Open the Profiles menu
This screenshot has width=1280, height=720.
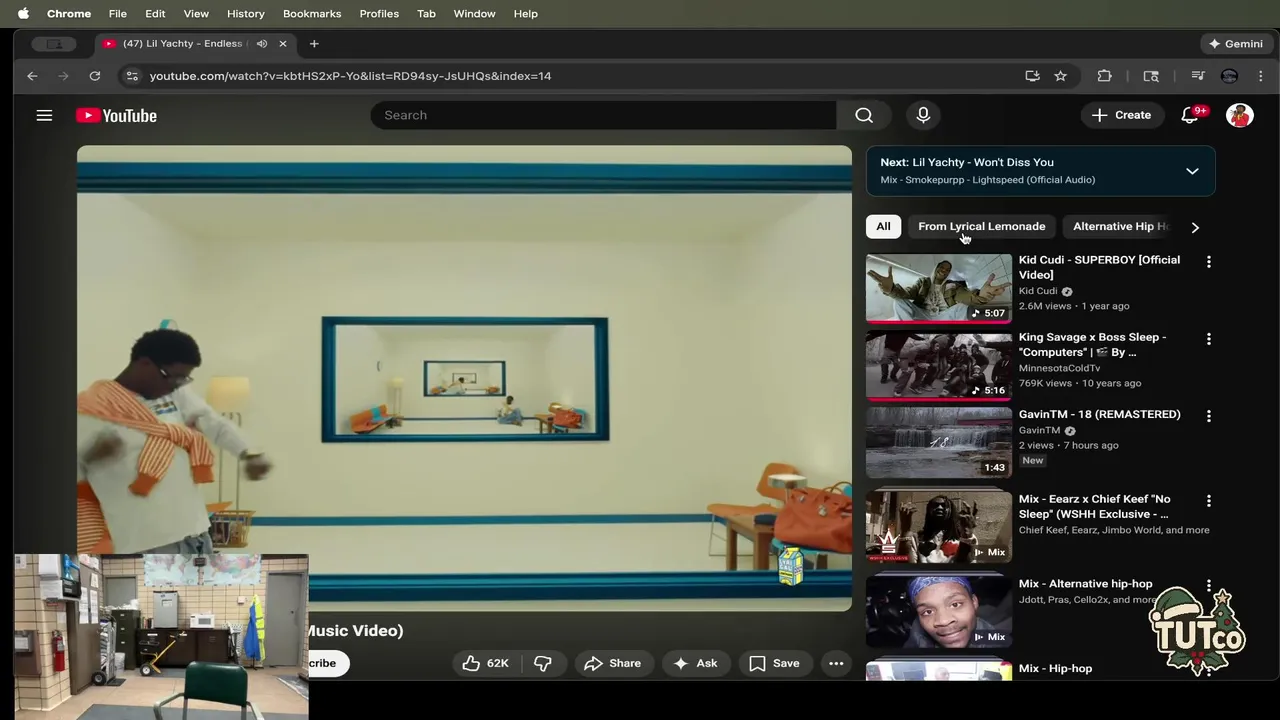click(379, 14)
